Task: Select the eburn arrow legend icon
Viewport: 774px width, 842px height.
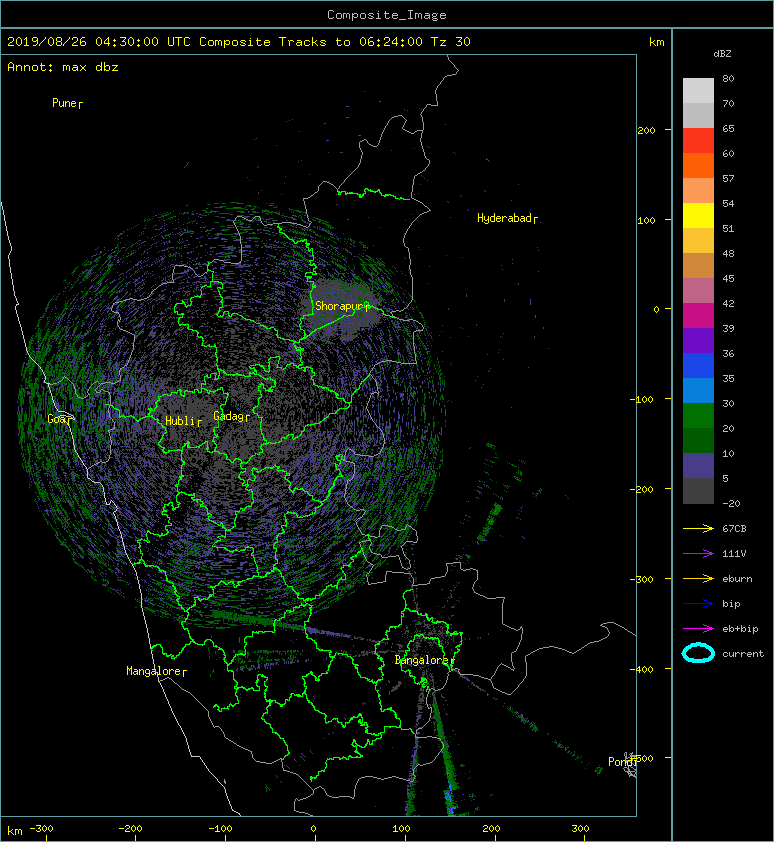Action: click(698, 578)
